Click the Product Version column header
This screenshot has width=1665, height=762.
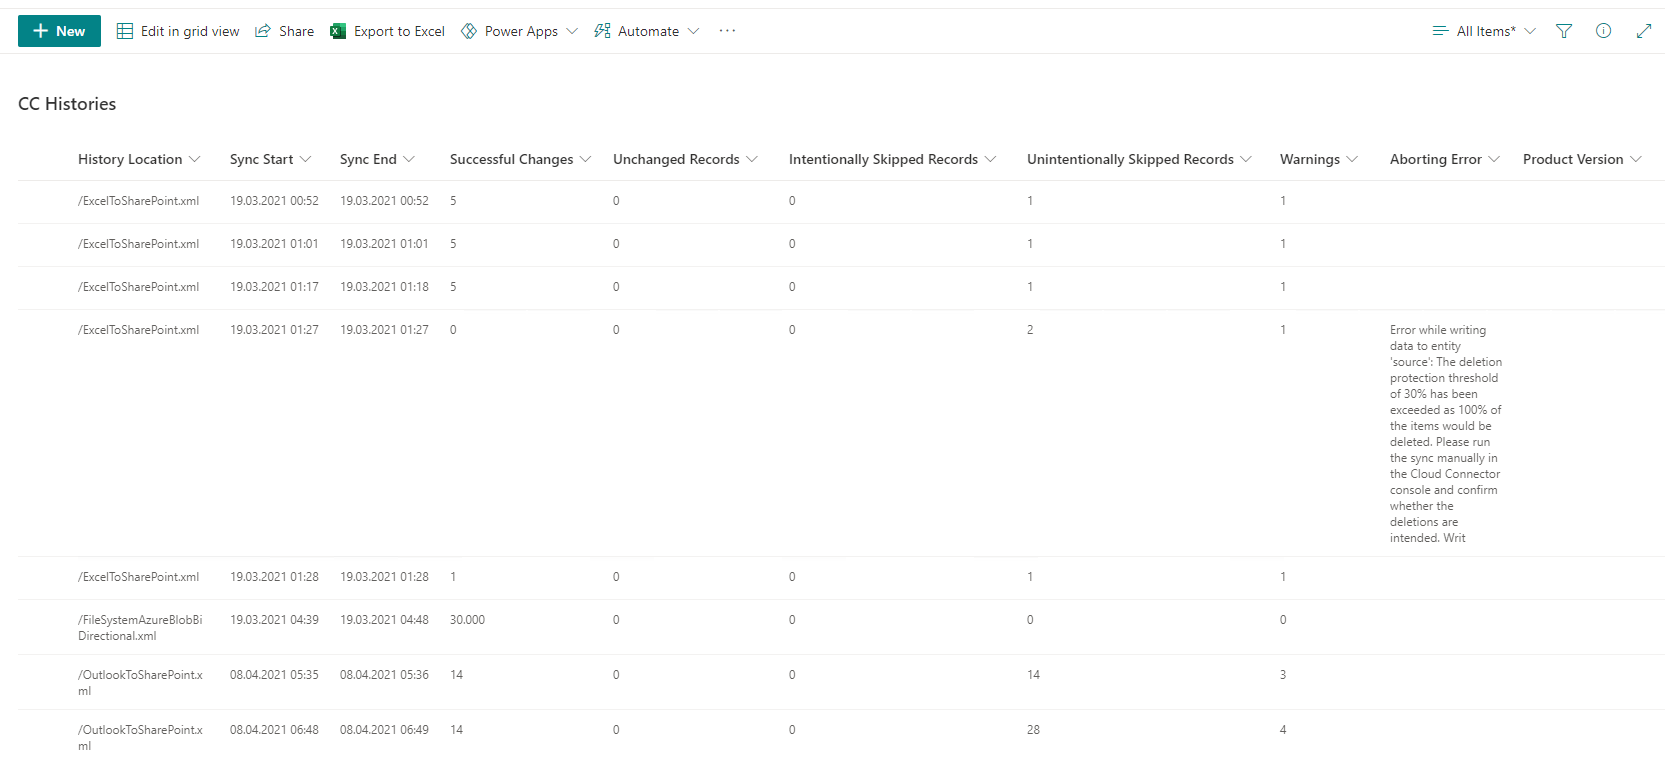coord(1573,159)
